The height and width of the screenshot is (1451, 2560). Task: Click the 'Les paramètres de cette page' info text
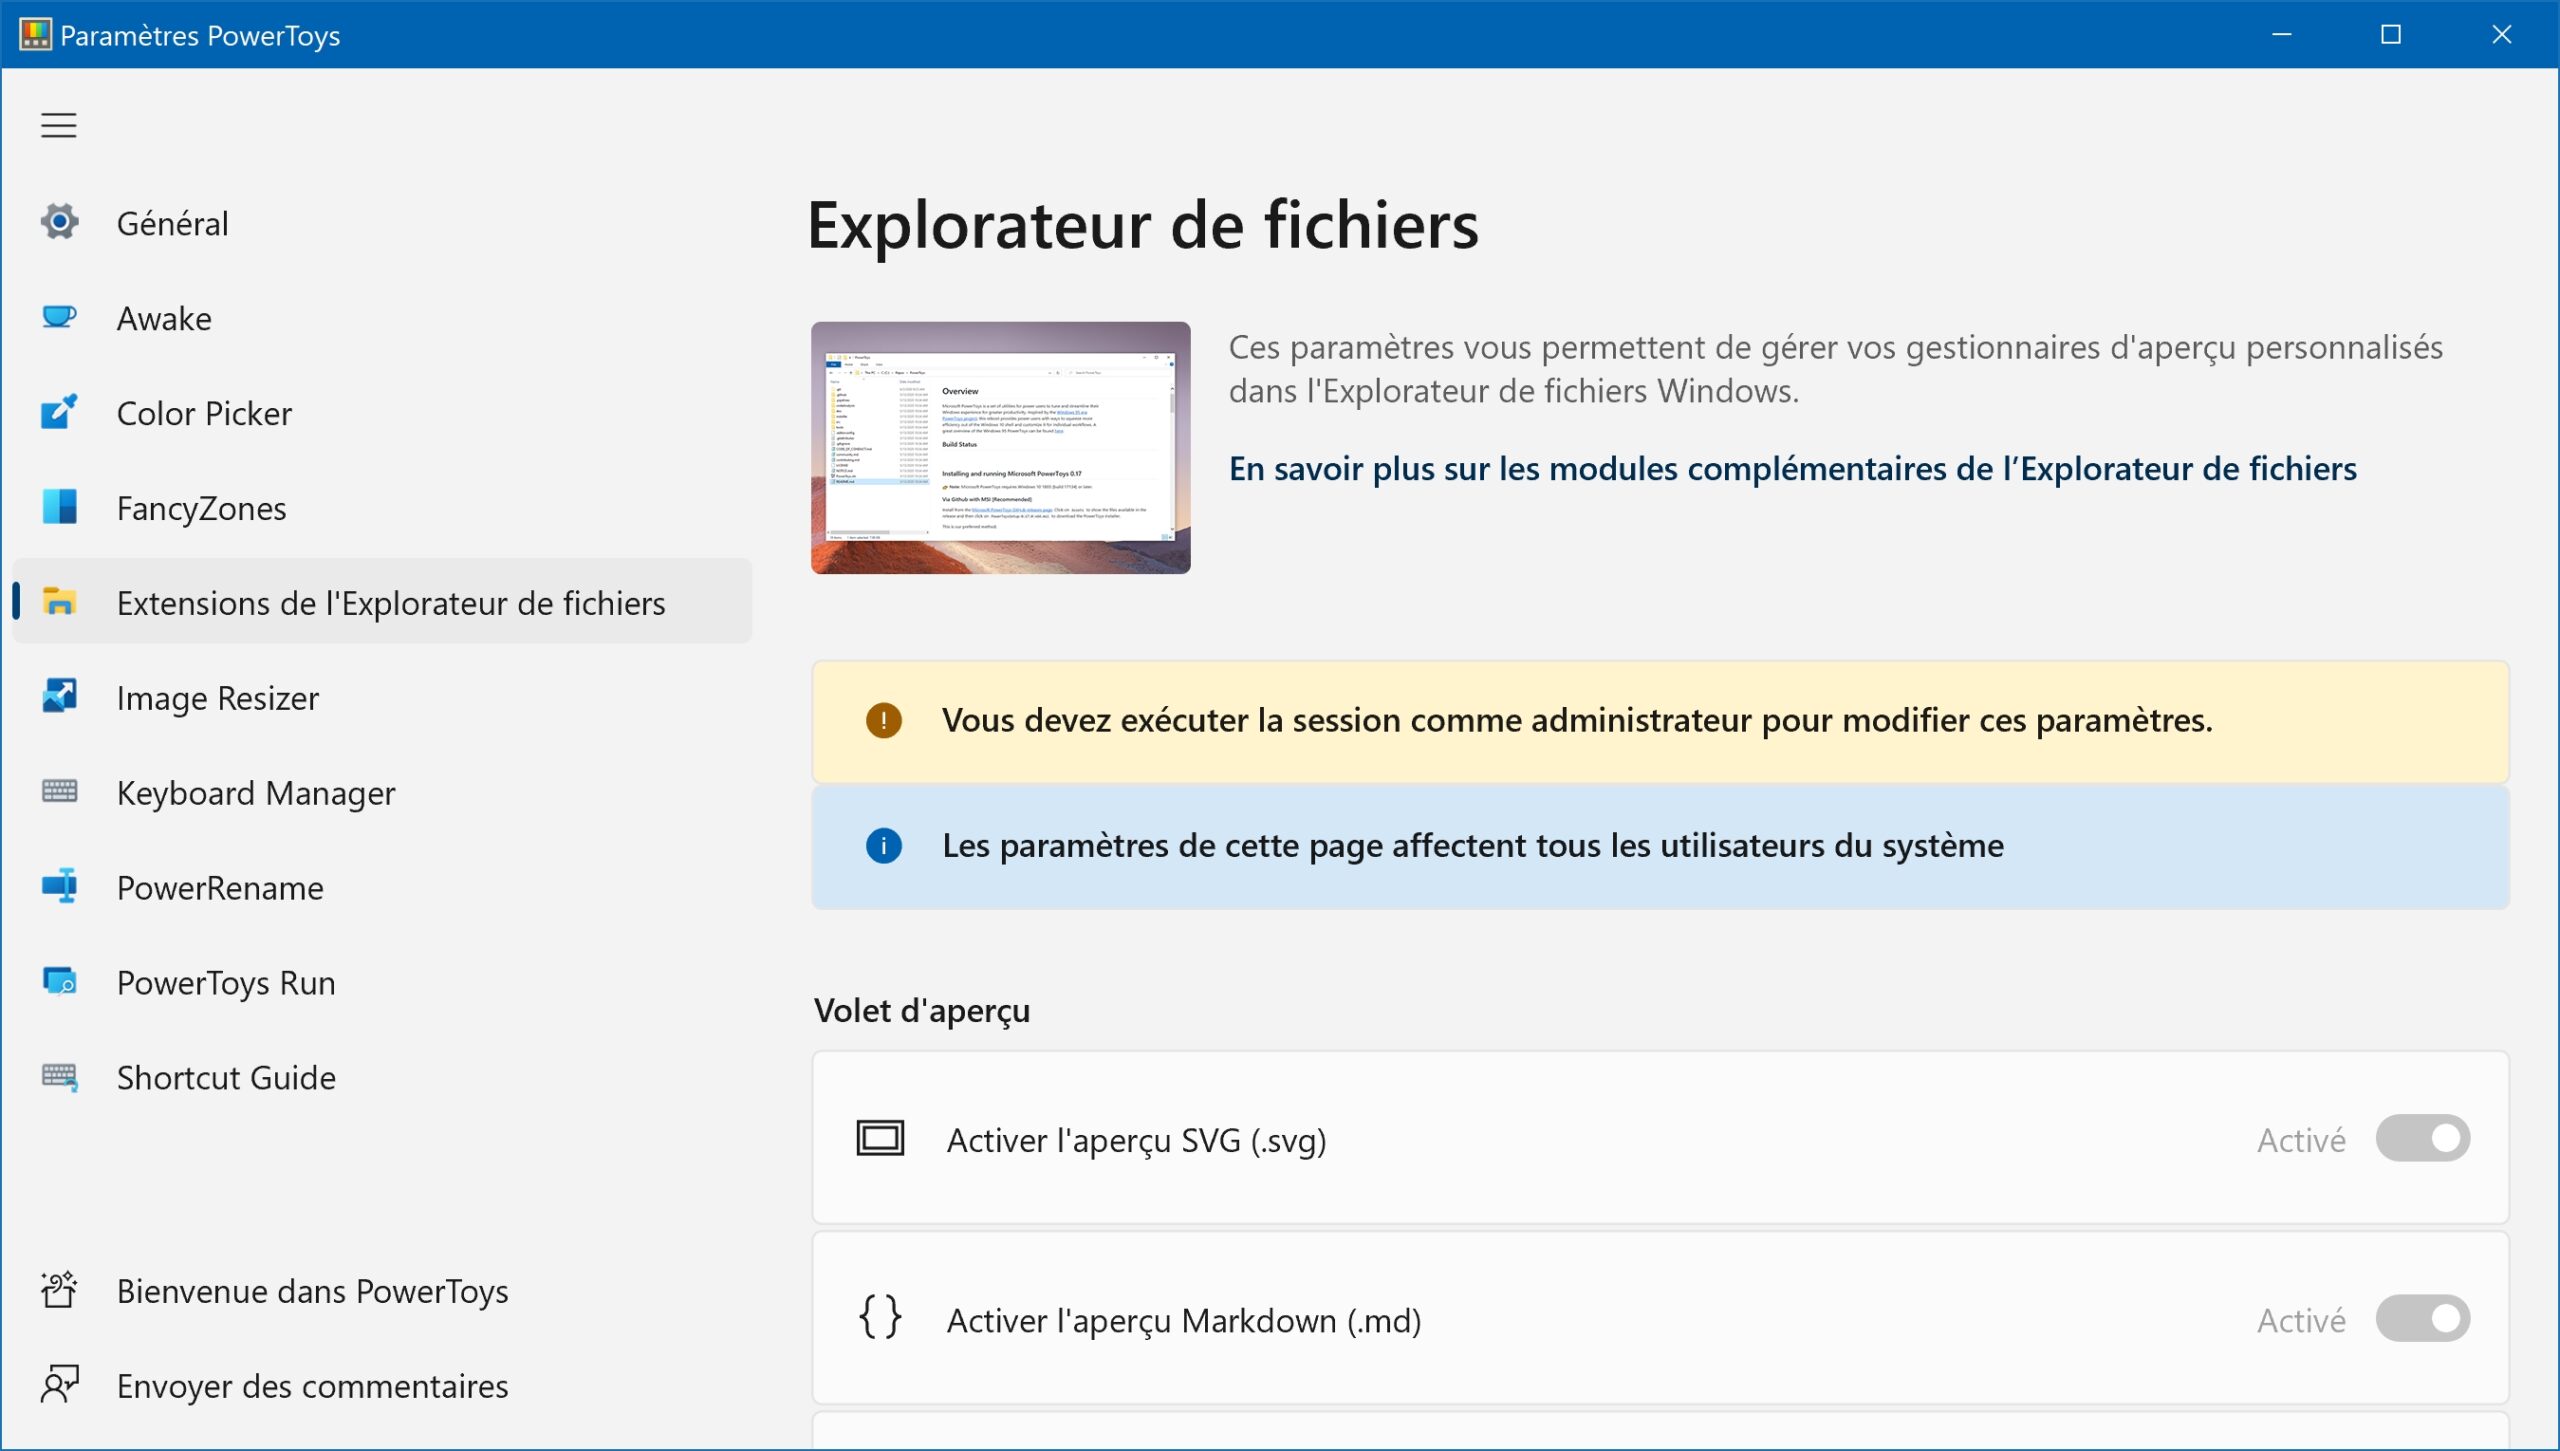[x=1473, y=846]
